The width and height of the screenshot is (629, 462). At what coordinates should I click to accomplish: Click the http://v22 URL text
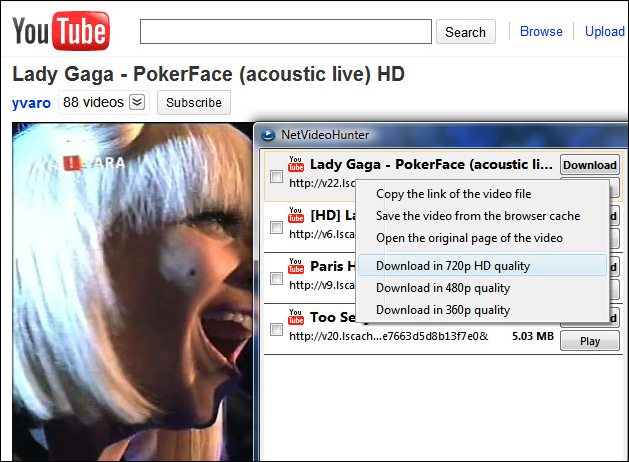[322, 183]
